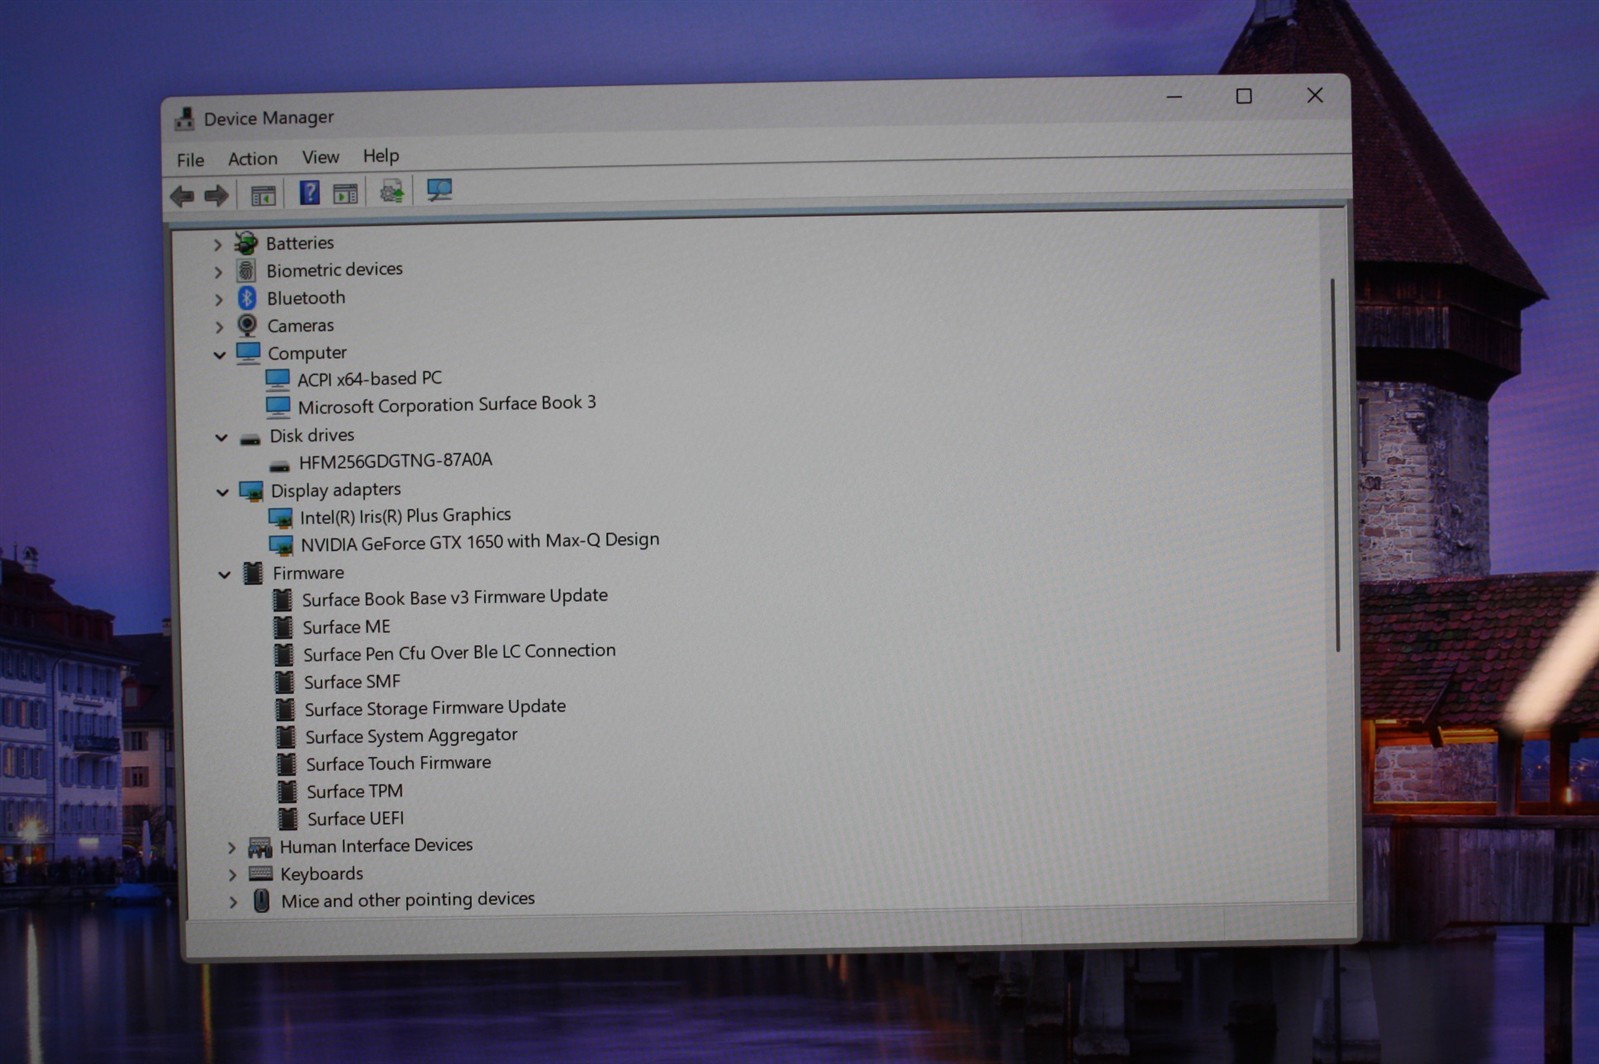Click the Back arrow toolbar icon
The height and width of the screenshot is (1064, 1599).
click(x=182, y=196)
